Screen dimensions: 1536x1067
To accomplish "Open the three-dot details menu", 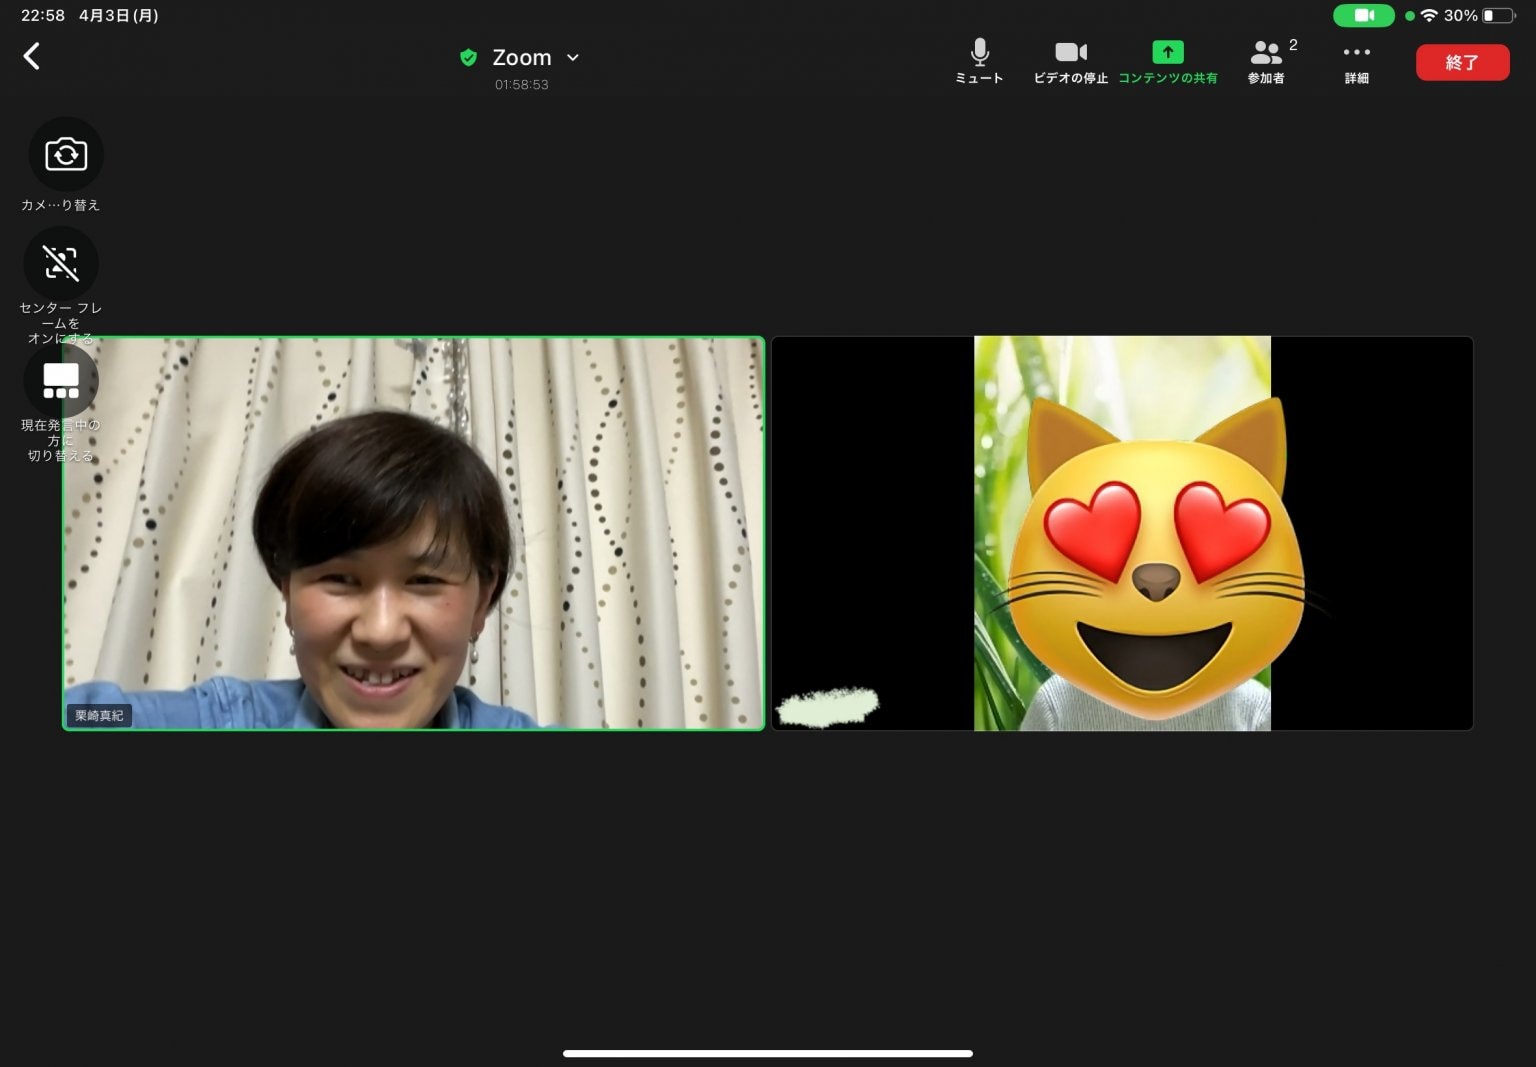I will point(1356,61).
